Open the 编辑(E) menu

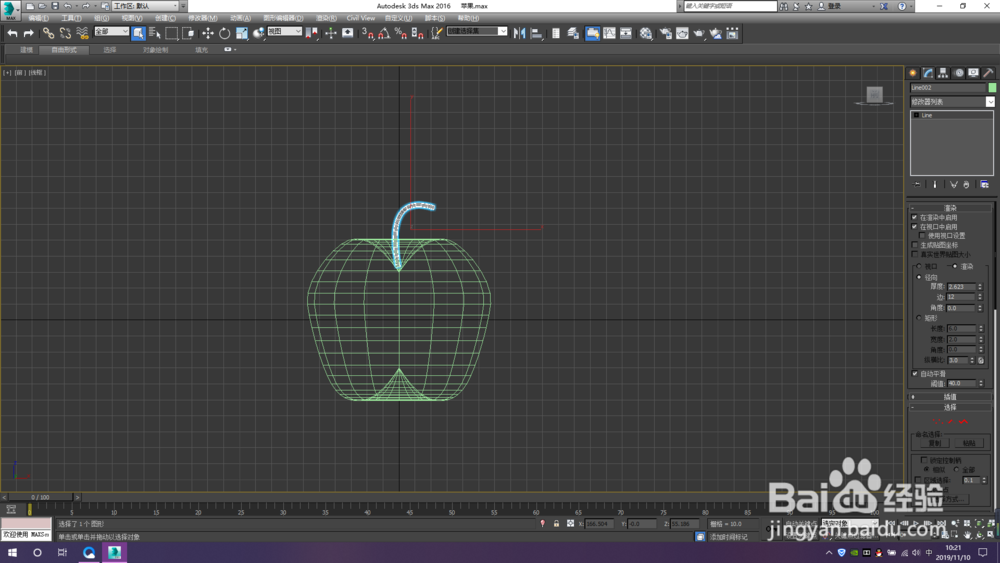[x=38, y=18]
